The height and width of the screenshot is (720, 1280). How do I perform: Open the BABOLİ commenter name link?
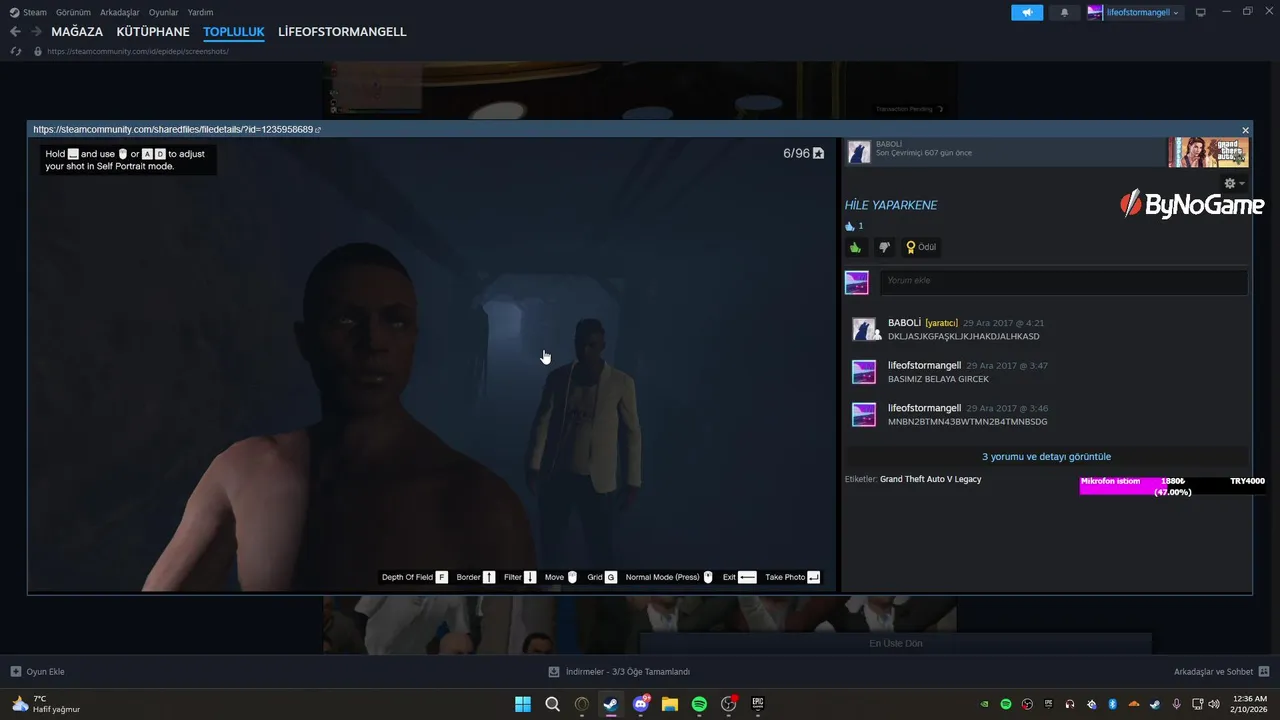(x=904, y=323)
